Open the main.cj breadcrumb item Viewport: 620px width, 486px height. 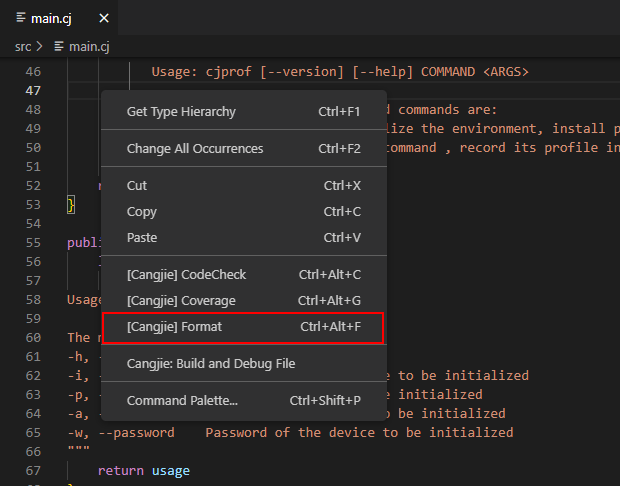88,46
